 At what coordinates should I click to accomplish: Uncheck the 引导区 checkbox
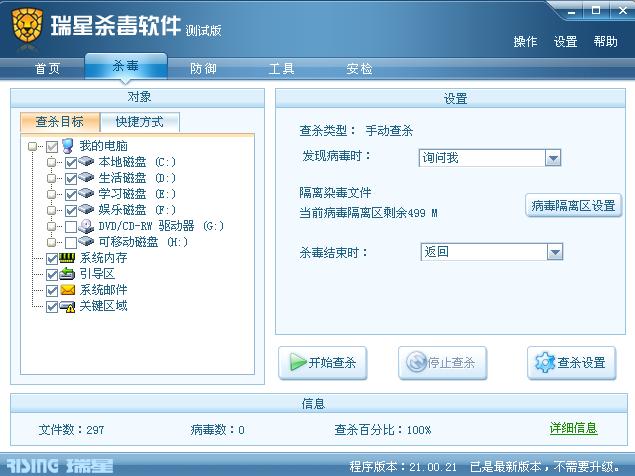52,275
